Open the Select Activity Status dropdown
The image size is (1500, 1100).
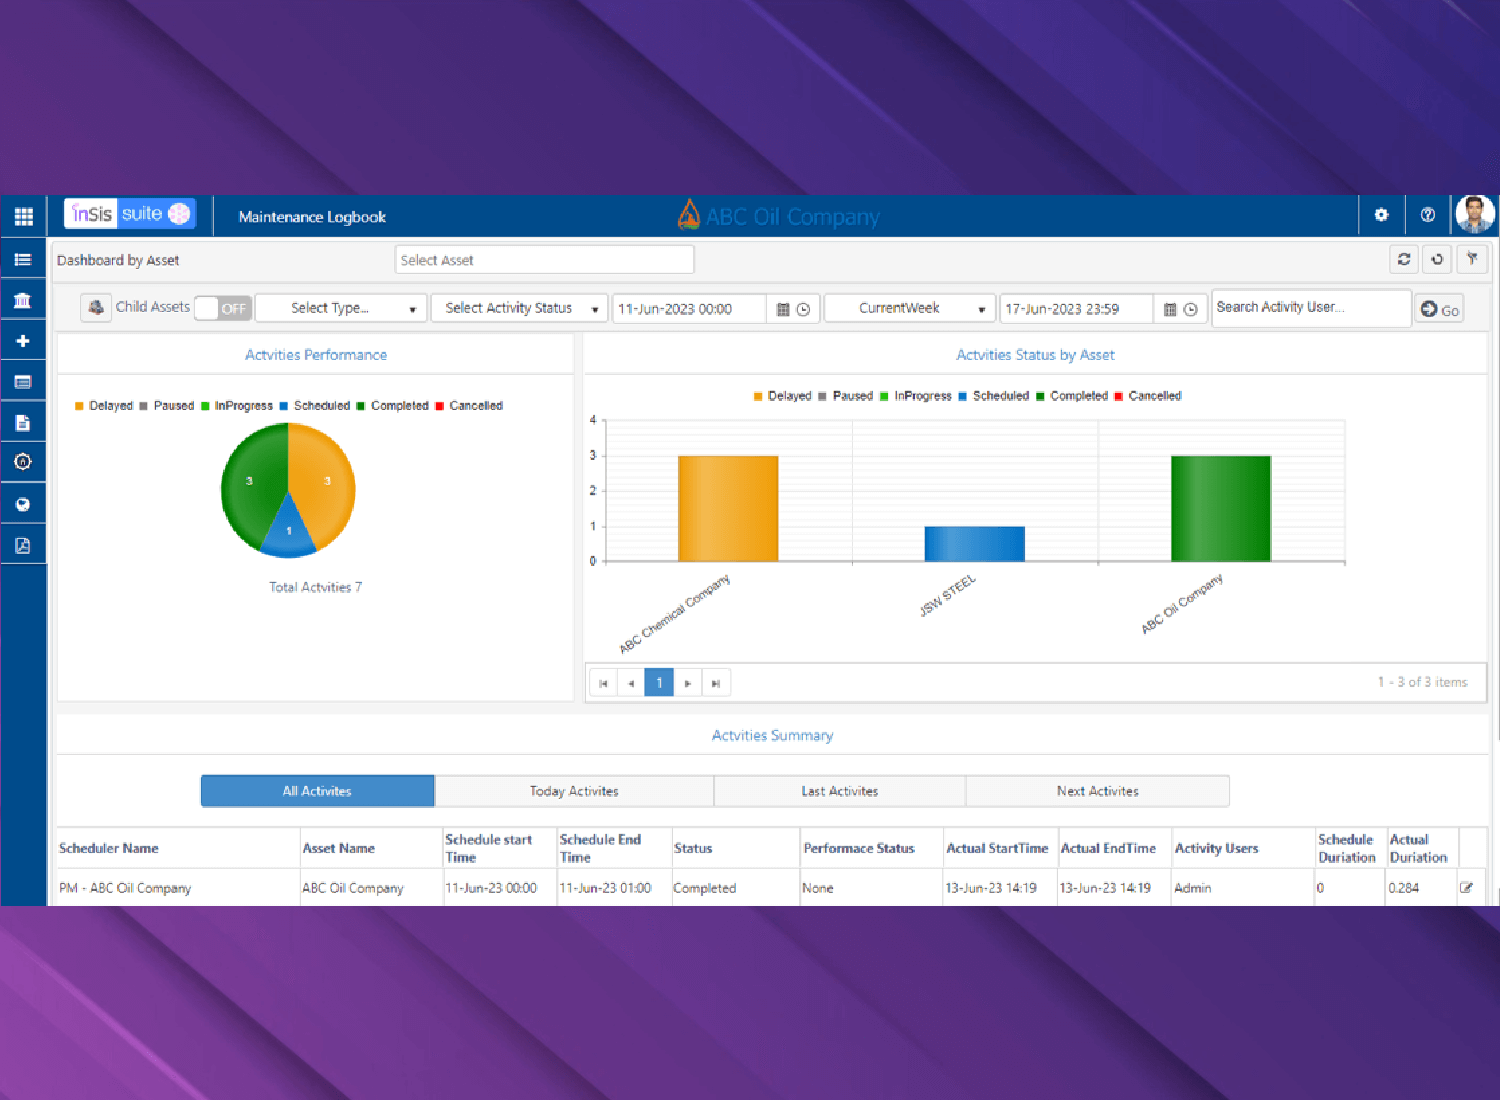[519, 308]
